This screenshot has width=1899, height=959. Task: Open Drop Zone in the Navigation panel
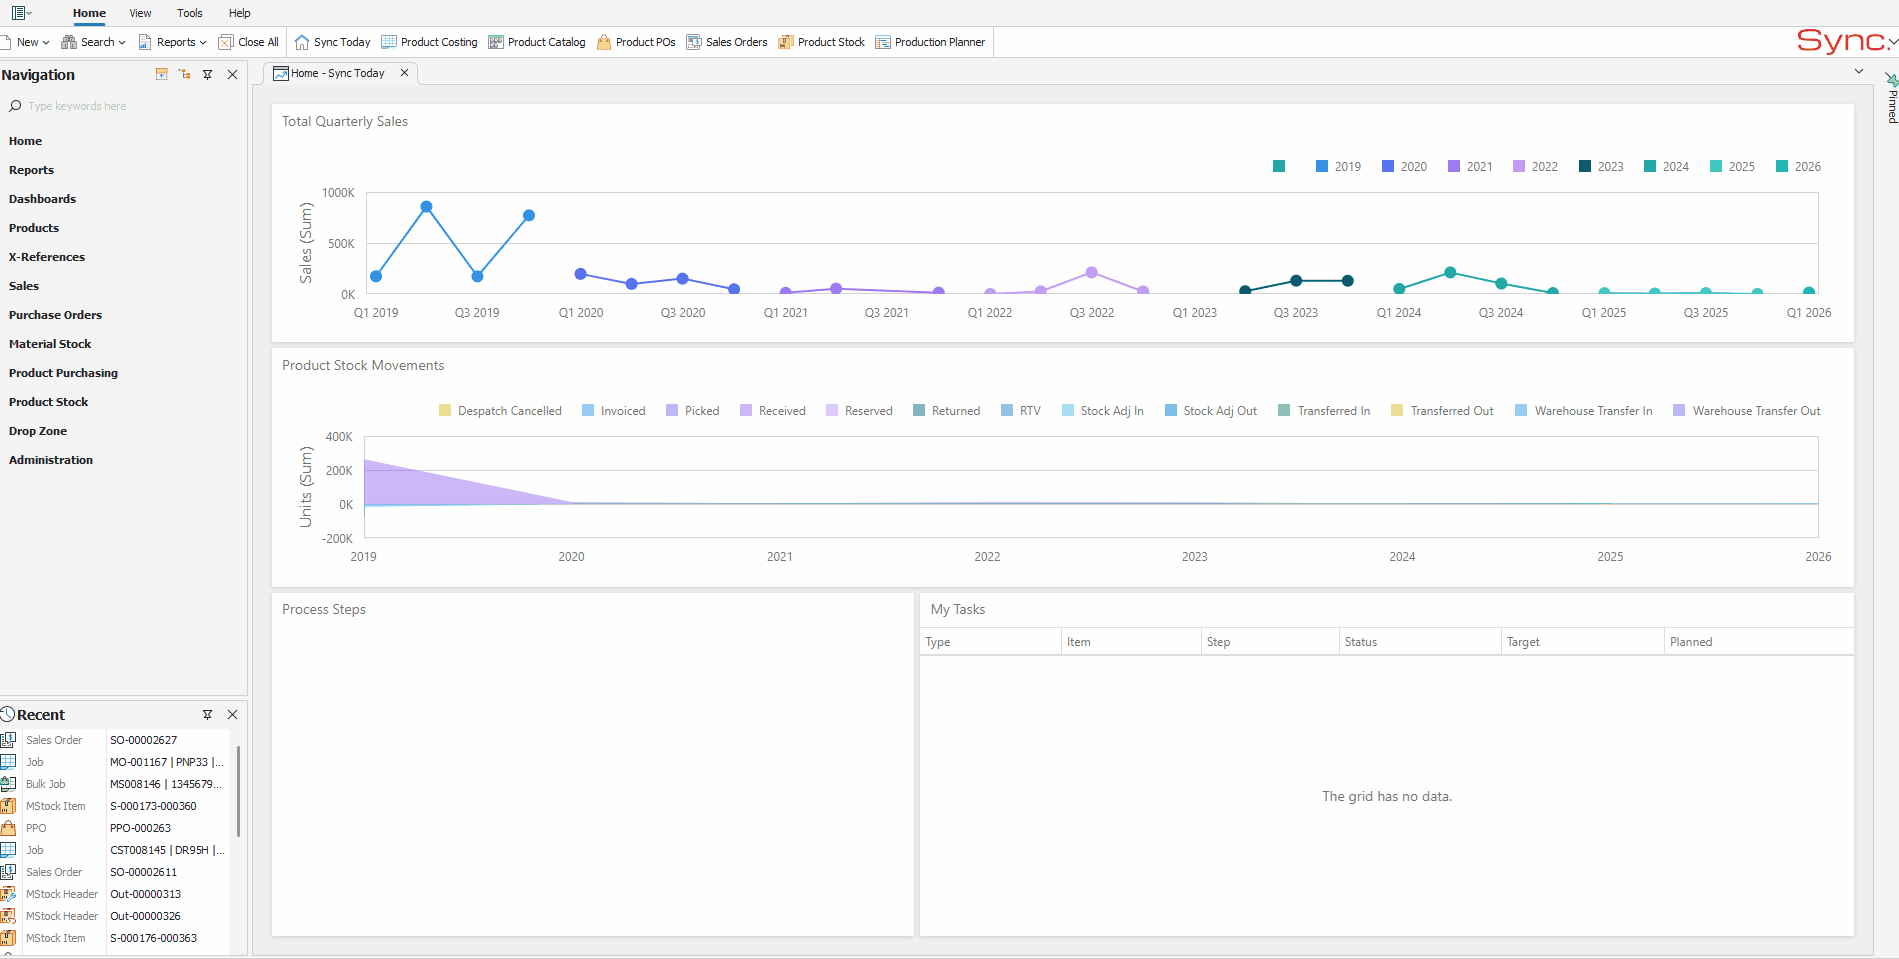(x=38, y=431)
